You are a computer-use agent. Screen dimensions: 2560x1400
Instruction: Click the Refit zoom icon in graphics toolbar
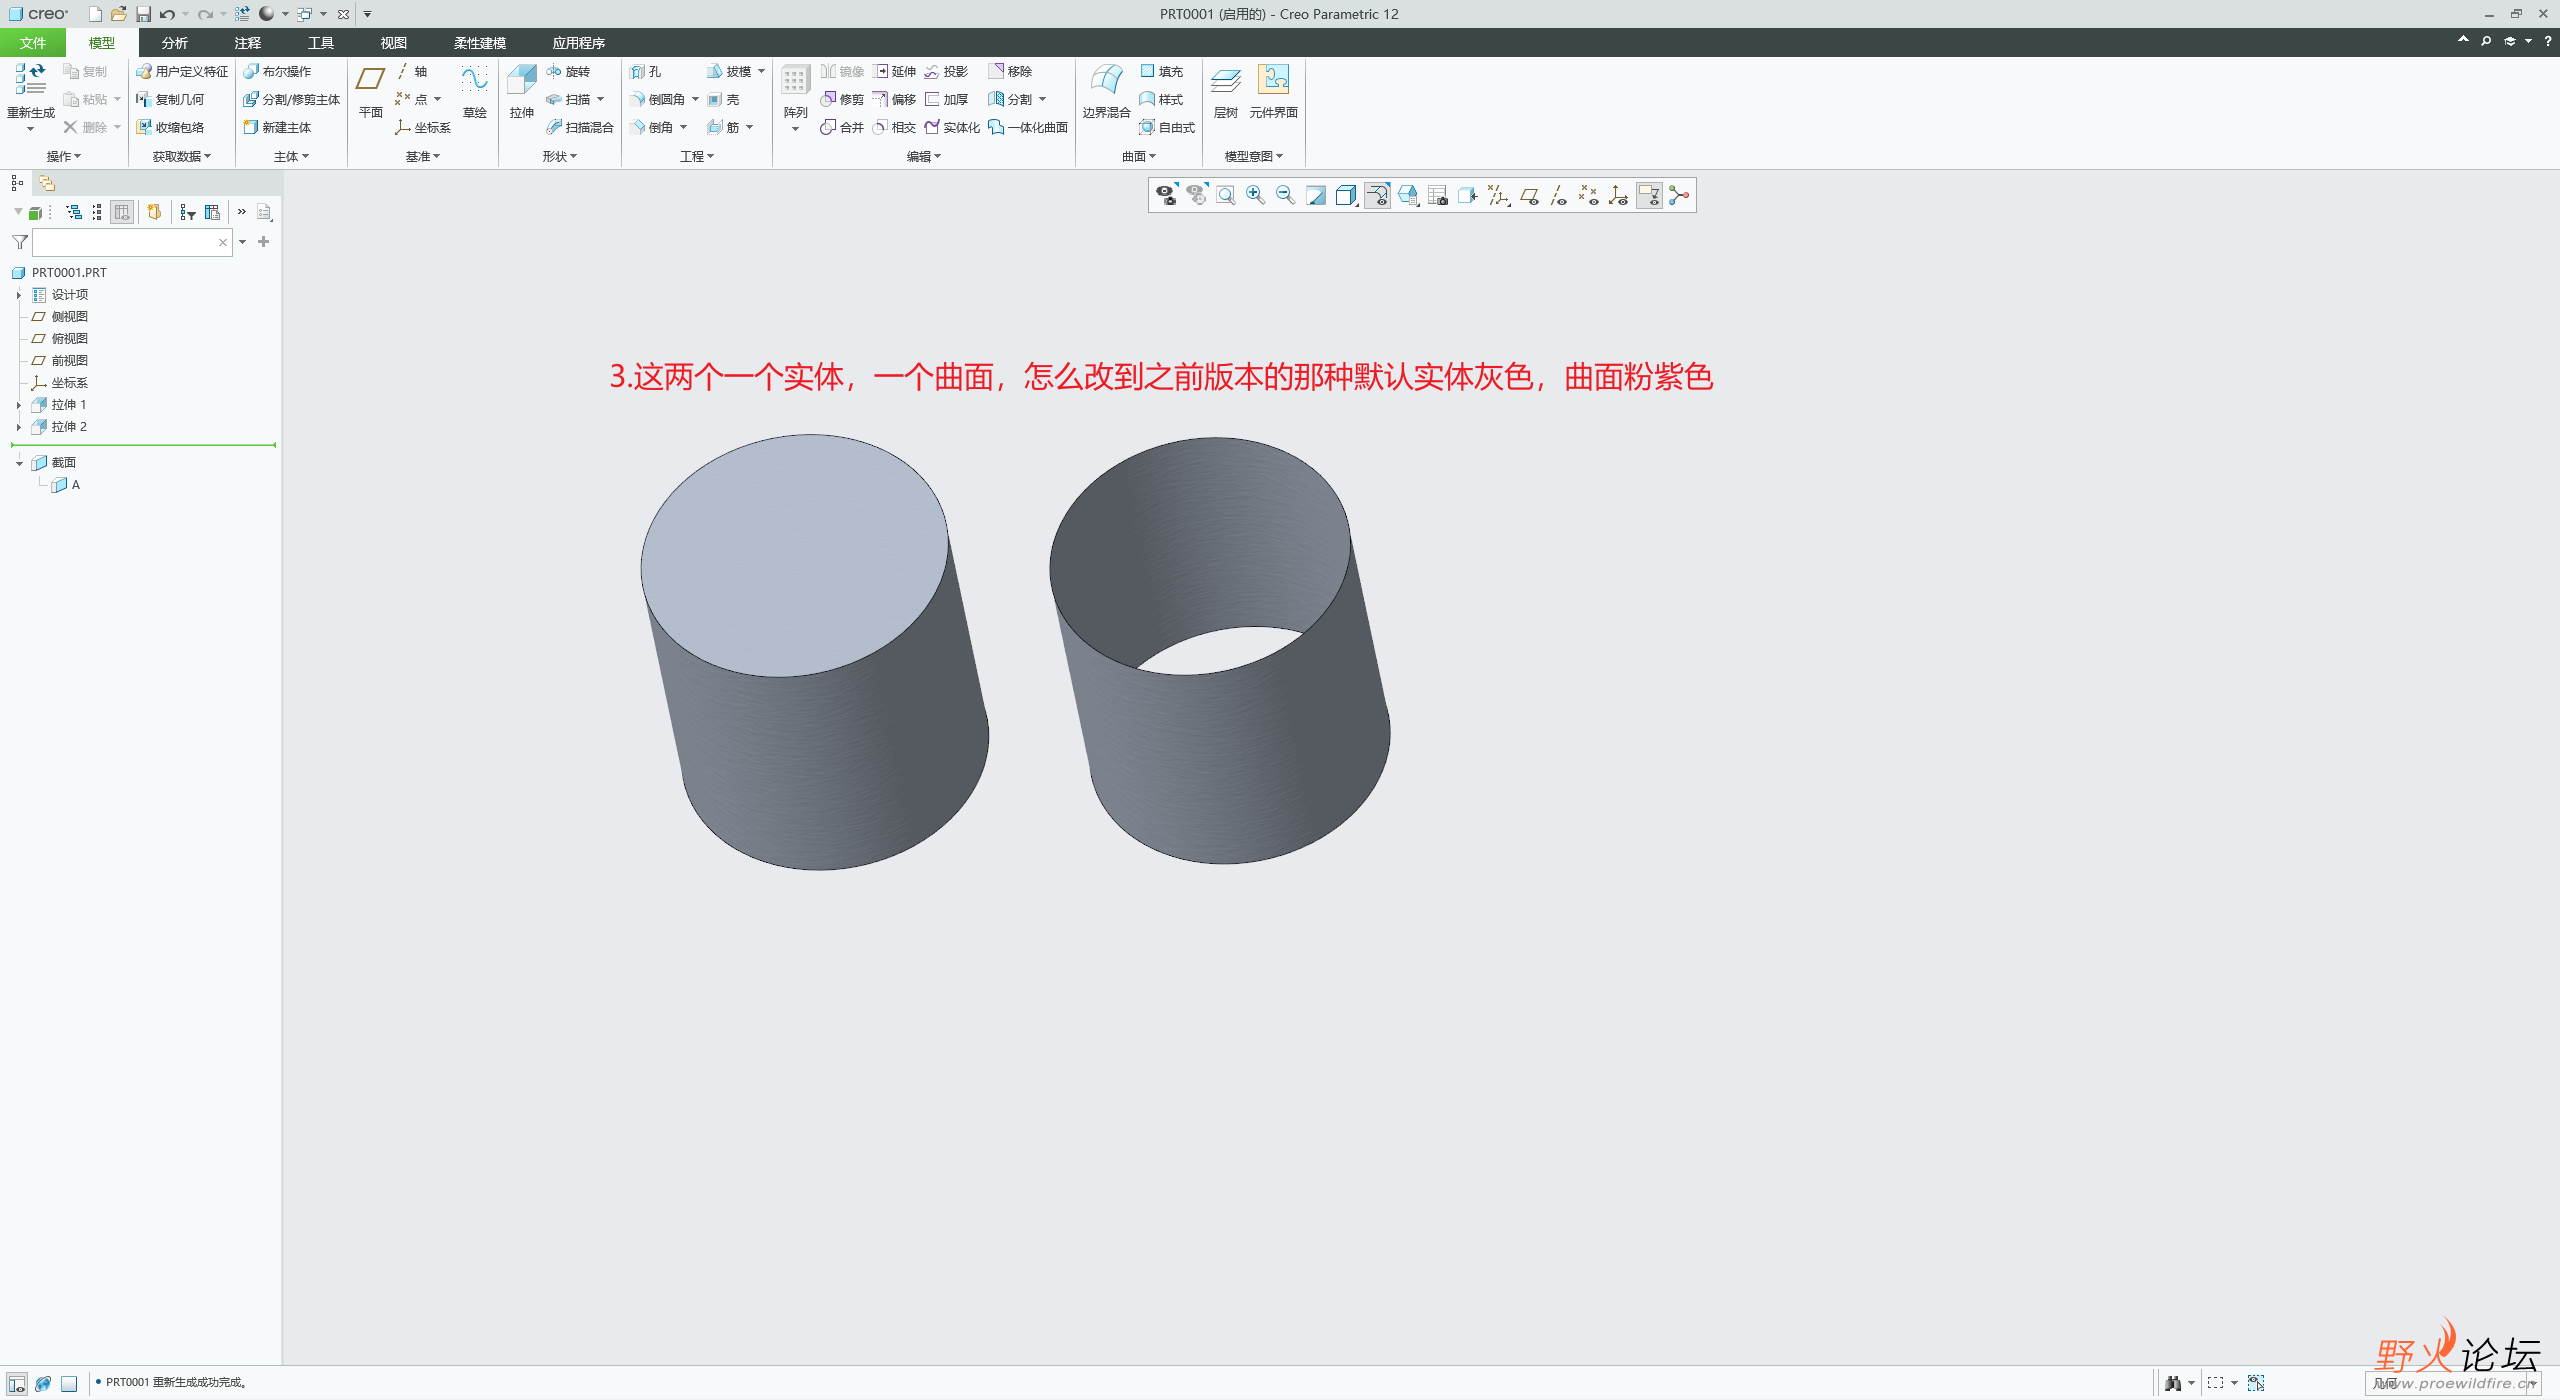point(1225,195)
